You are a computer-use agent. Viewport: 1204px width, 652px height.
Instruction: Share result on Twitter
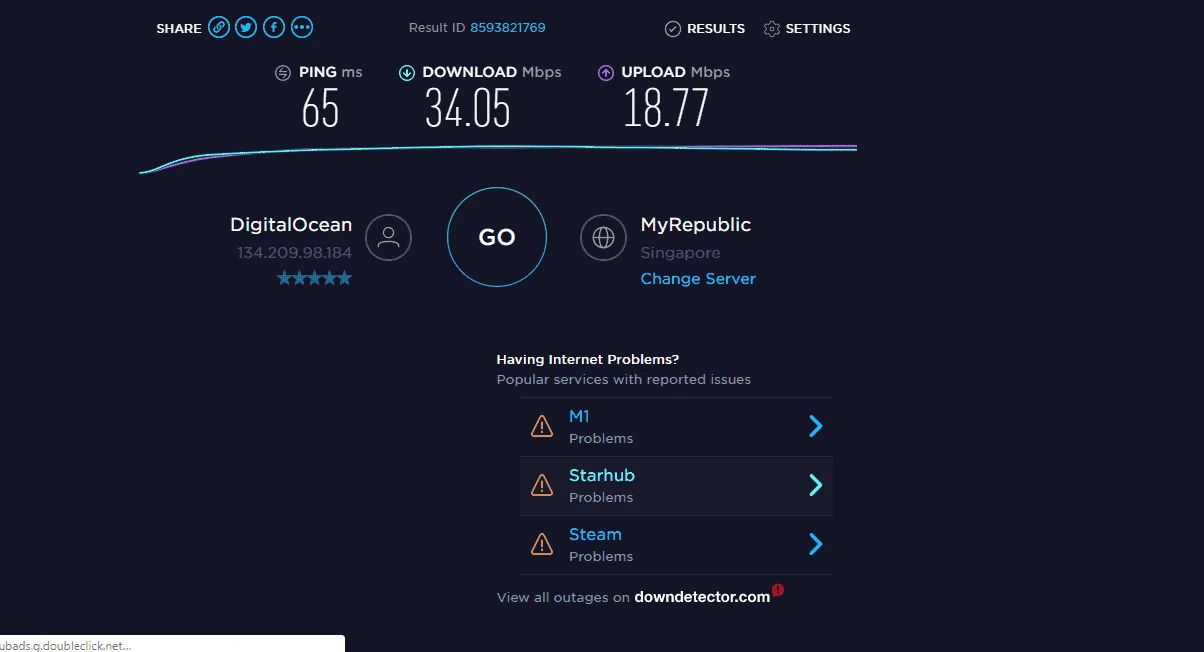pyautogui.click(x=246, y=28)
